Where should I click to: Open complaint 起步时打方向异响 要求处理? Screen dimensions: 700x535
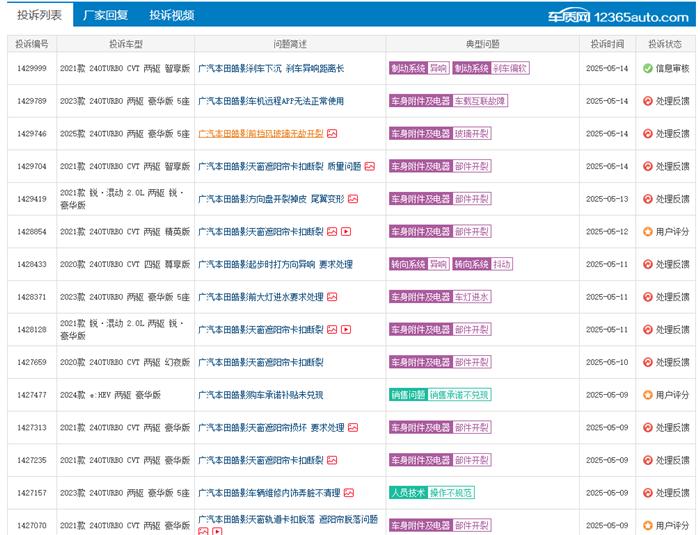(x=275, y=264)
